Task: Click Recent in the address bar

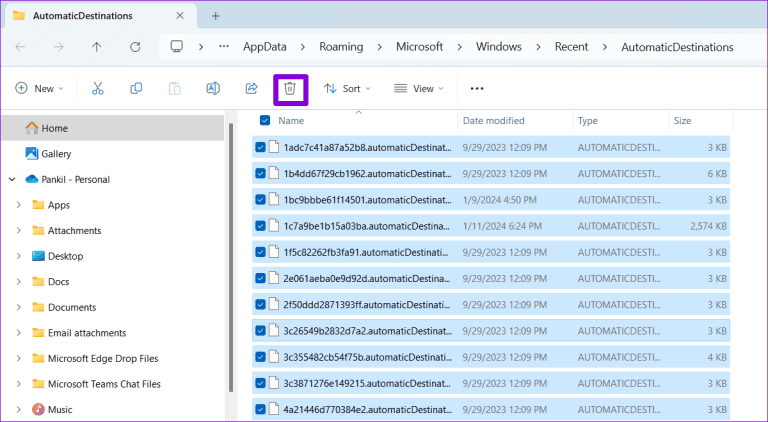Action: [x=571, y=47]
